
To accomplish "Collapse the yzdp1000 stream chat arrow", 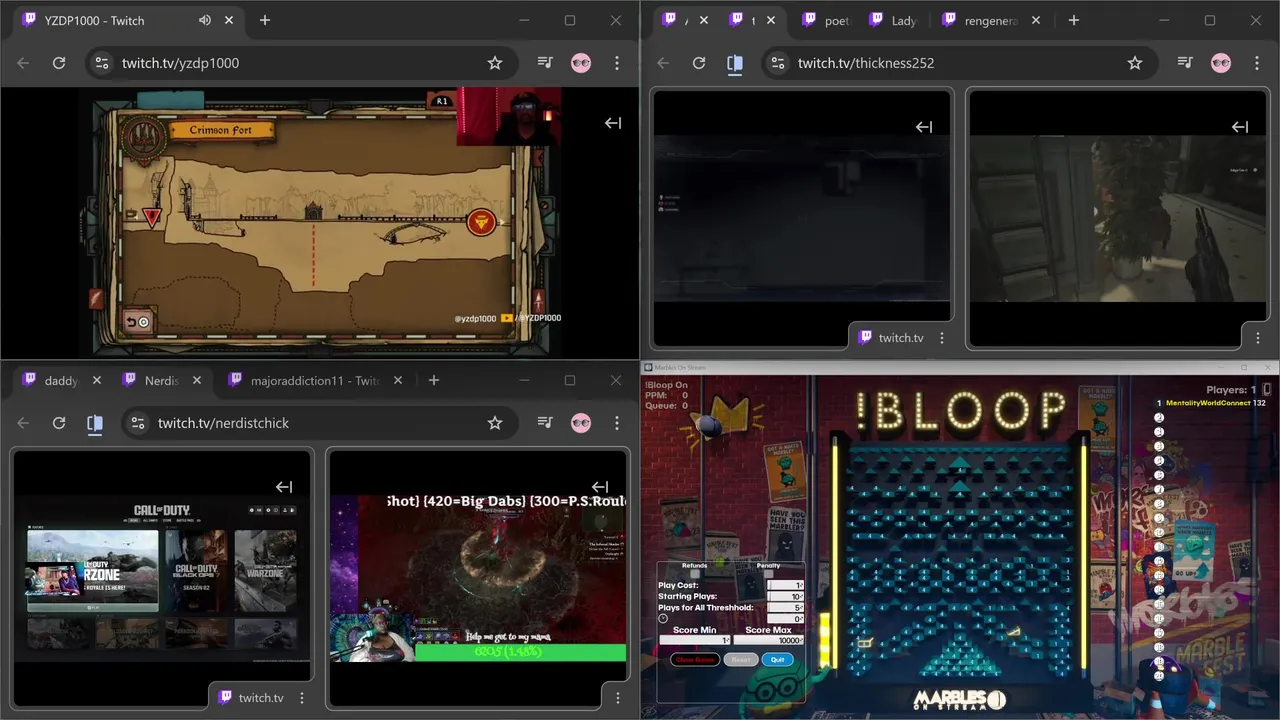I will tap(613, 123).
